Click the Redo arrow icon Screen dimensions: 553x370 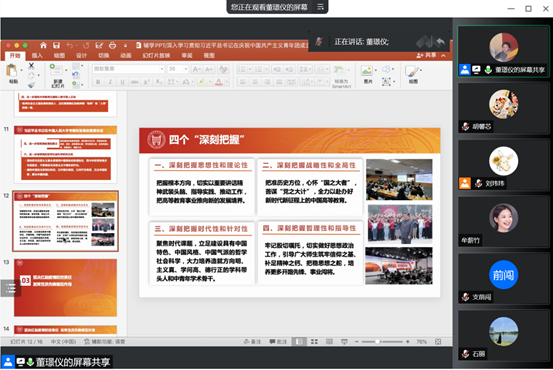[86, 46]
